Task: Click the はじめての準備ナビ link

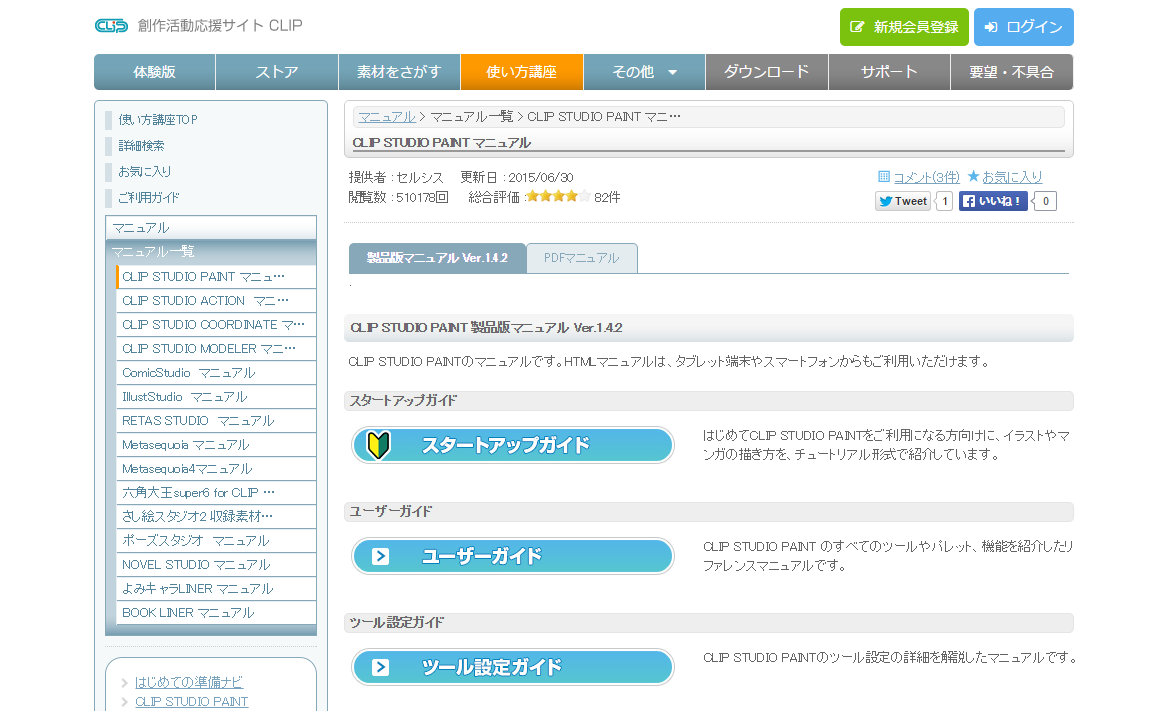Action: click(189, 682)
